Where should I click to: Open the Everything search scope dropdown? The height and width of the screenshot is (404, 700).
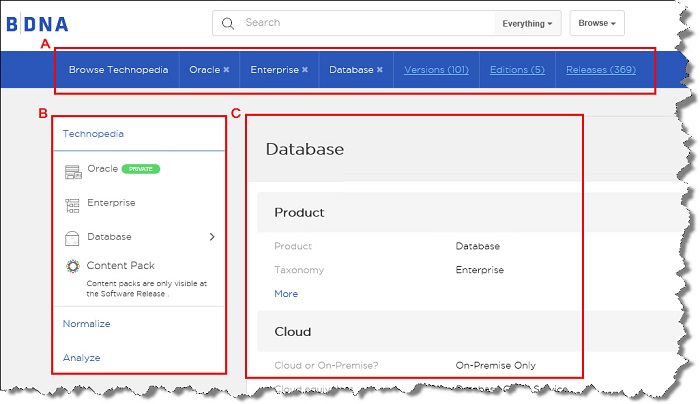coord(527,23)
